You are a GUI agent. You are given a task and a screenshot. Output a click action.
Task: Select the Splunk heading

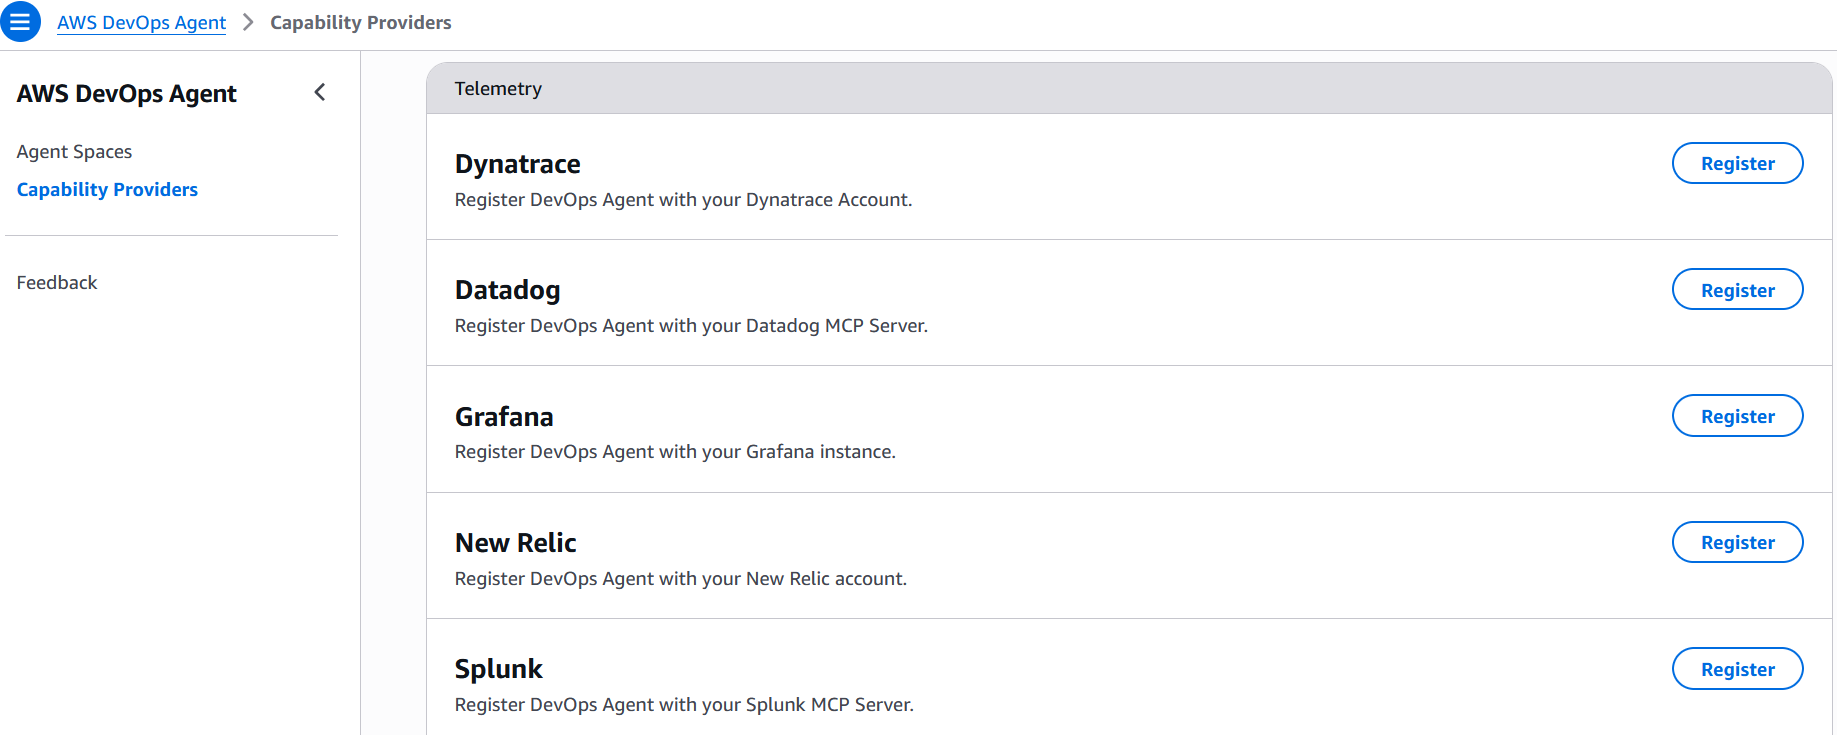pyautogui.click(x=498, y=669)
